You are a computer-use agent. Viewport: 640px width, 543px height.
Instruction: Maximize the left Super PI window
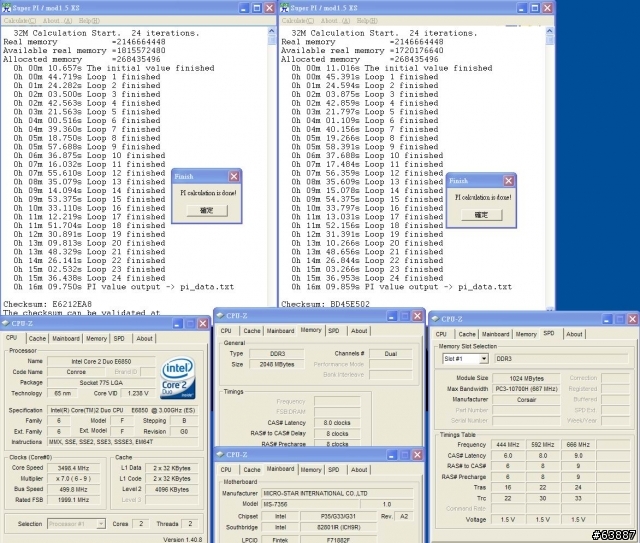click(x=257, y=8)
